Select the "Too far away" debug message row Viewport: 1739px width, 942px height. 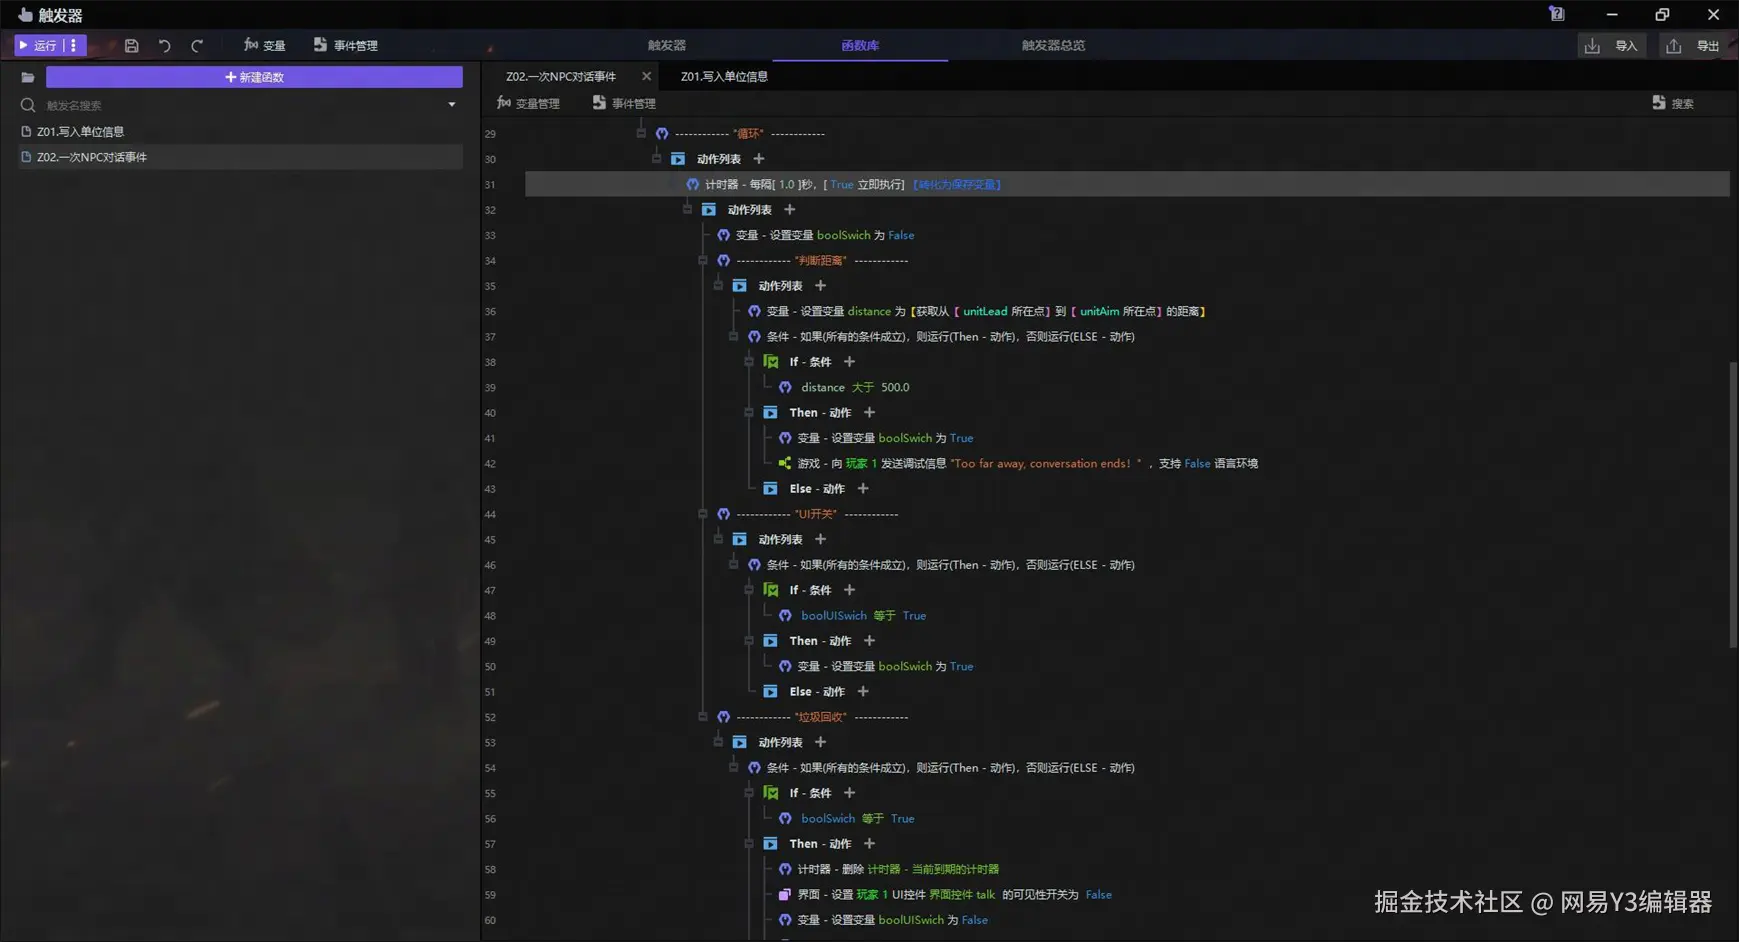tap(1018, 464)
